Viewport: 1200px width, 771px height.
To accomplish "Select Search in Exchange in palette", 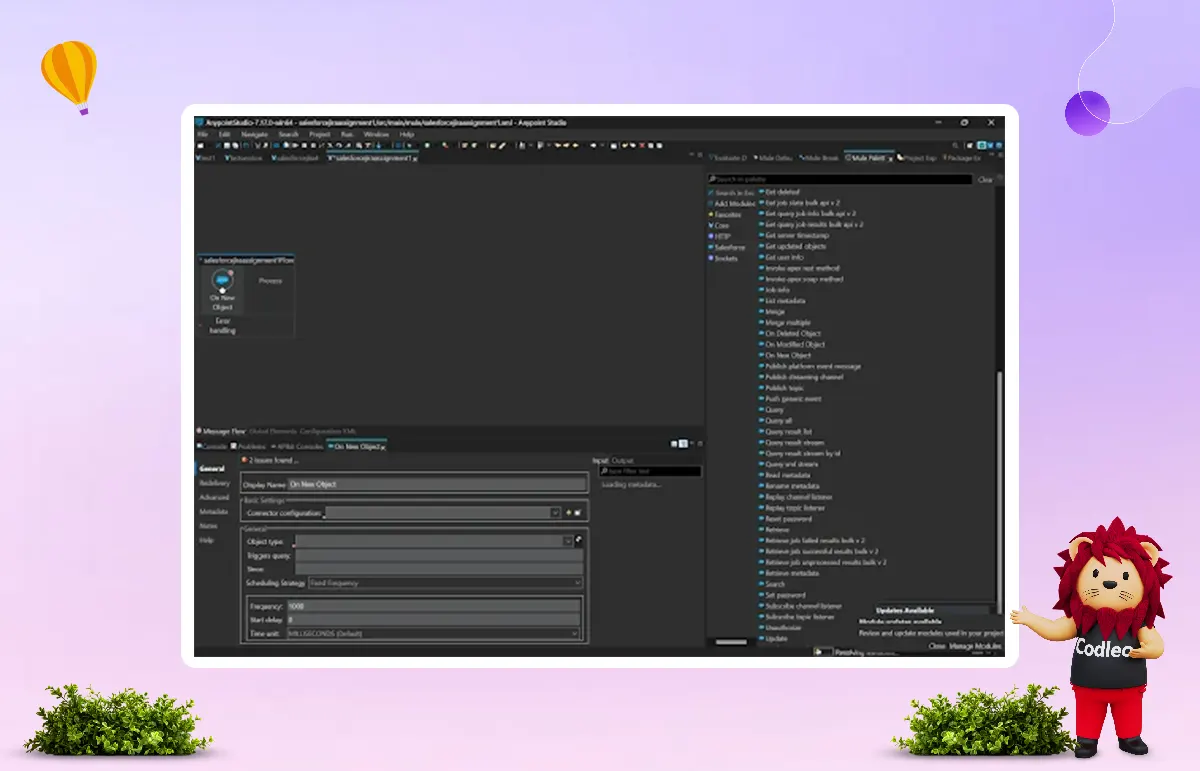I will point(731,193).
